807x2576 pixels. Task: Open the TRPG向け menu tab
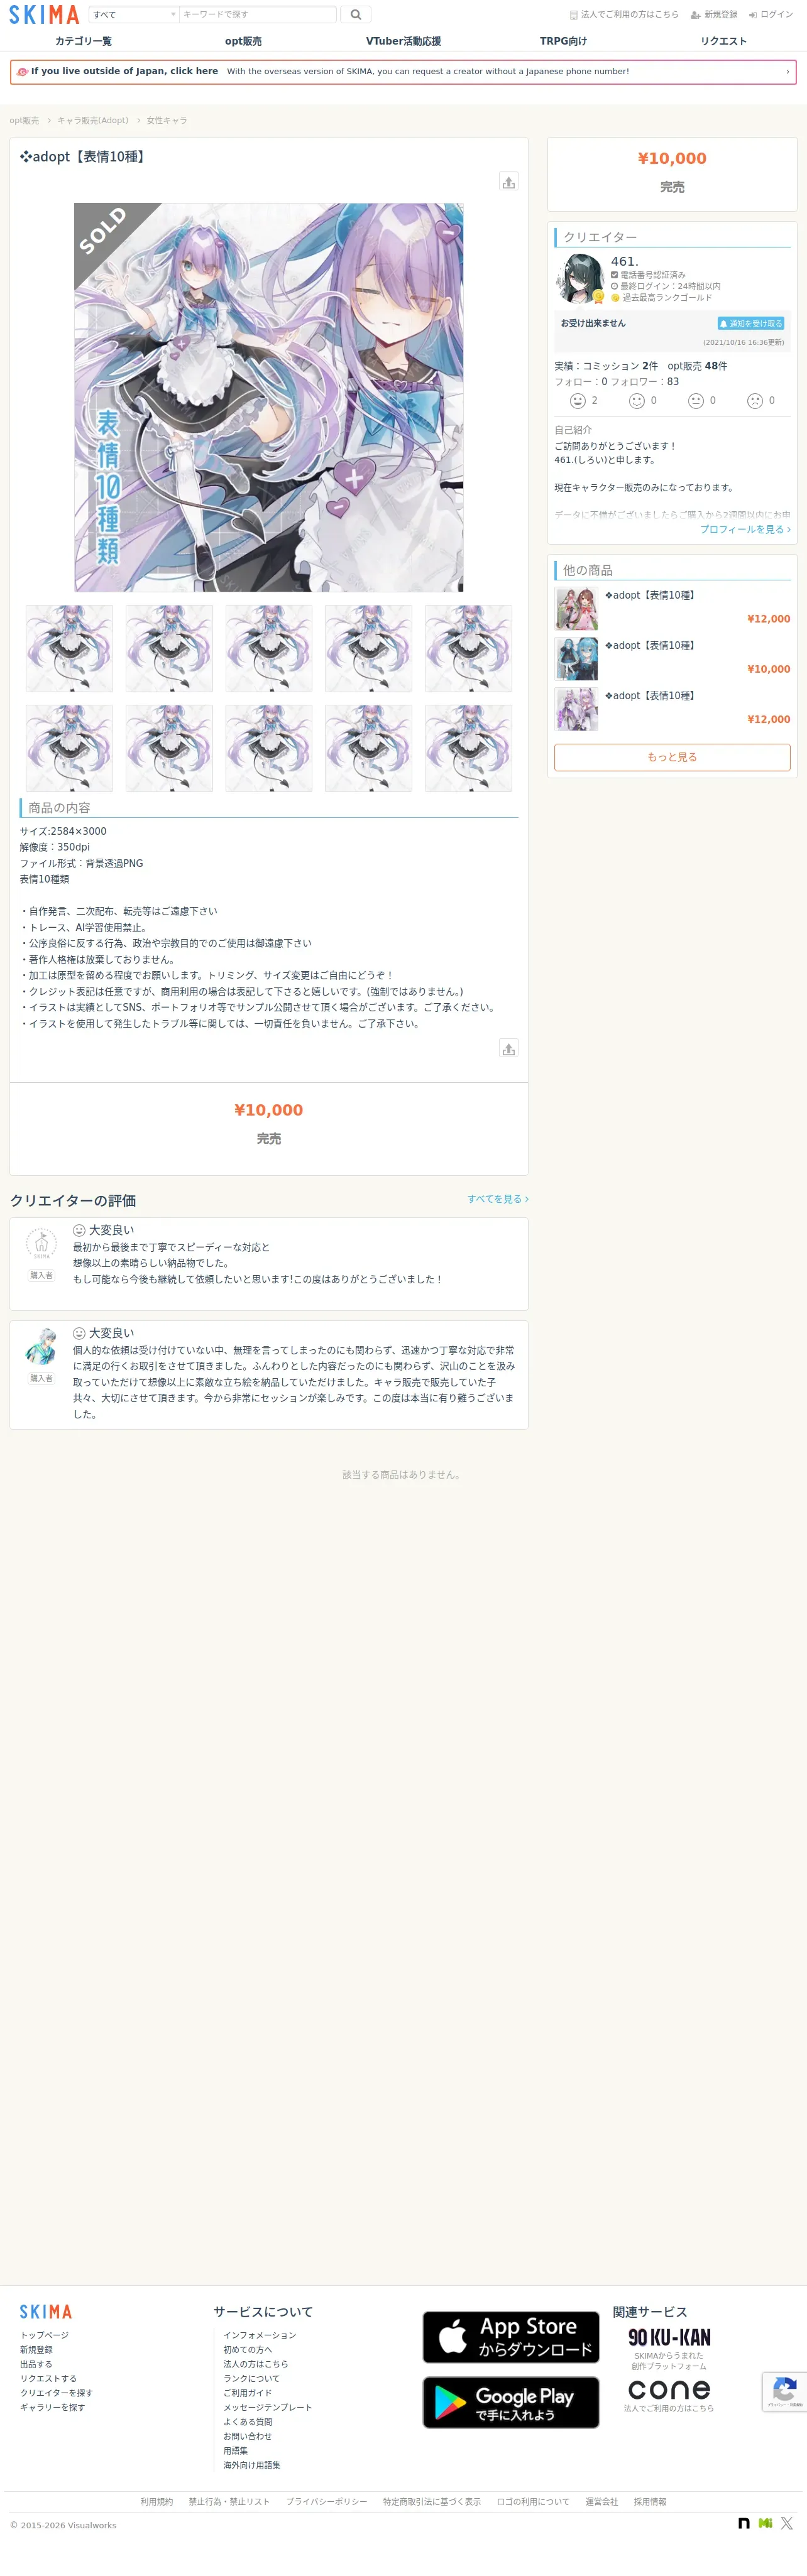[563, 41]
